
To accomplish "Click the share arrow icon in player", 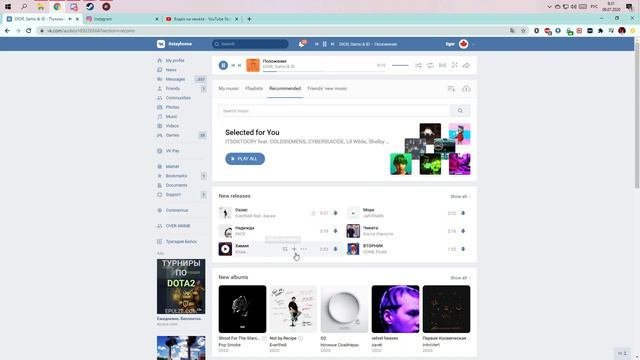I will (466, 65).
